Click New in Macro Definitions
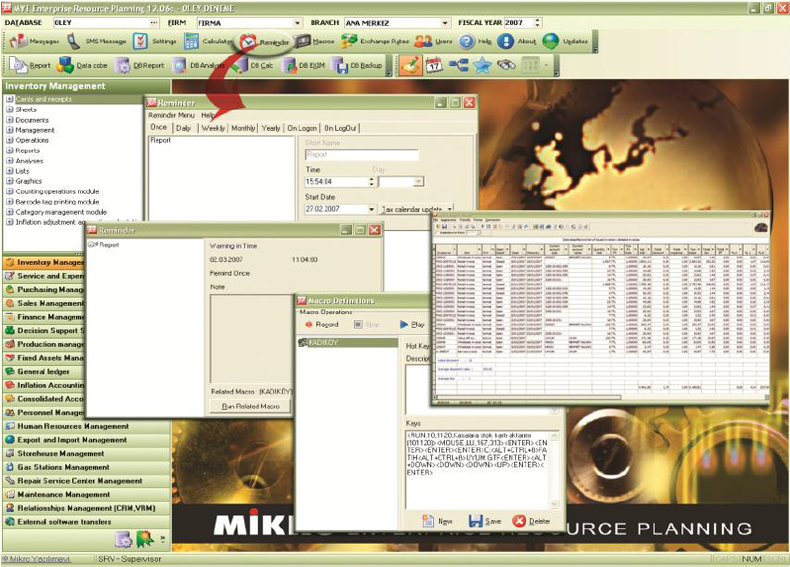 coord(437,521)
